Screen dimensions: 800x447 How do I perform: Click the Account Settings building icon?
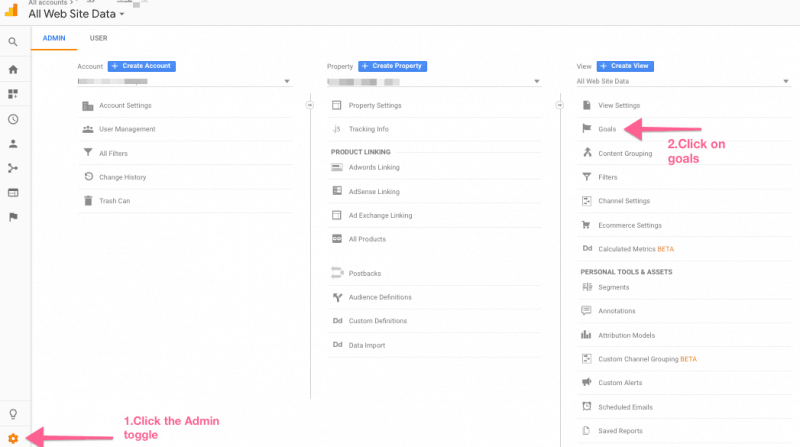point(88,106)
